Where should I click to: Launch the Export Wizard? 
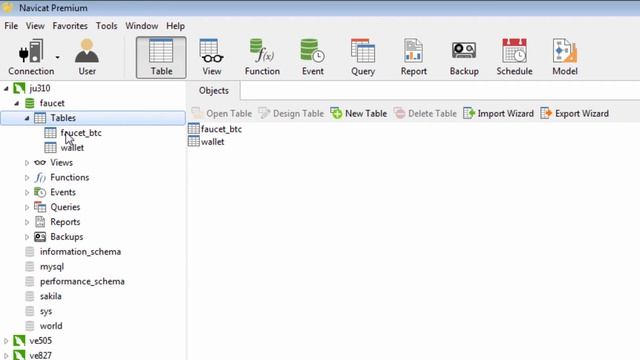coord(574,113)
